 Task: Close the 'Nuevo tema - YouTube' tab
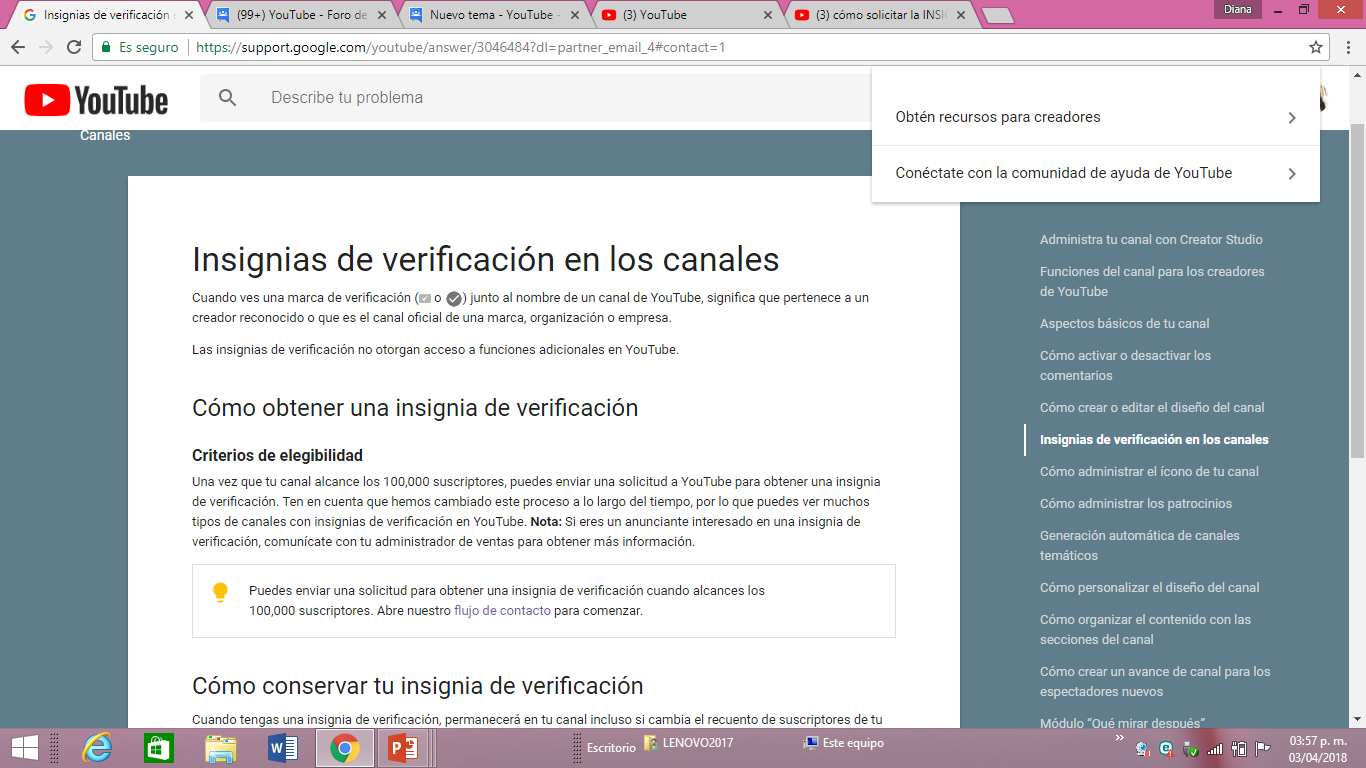pyautogui.click(x=575, y=15)
